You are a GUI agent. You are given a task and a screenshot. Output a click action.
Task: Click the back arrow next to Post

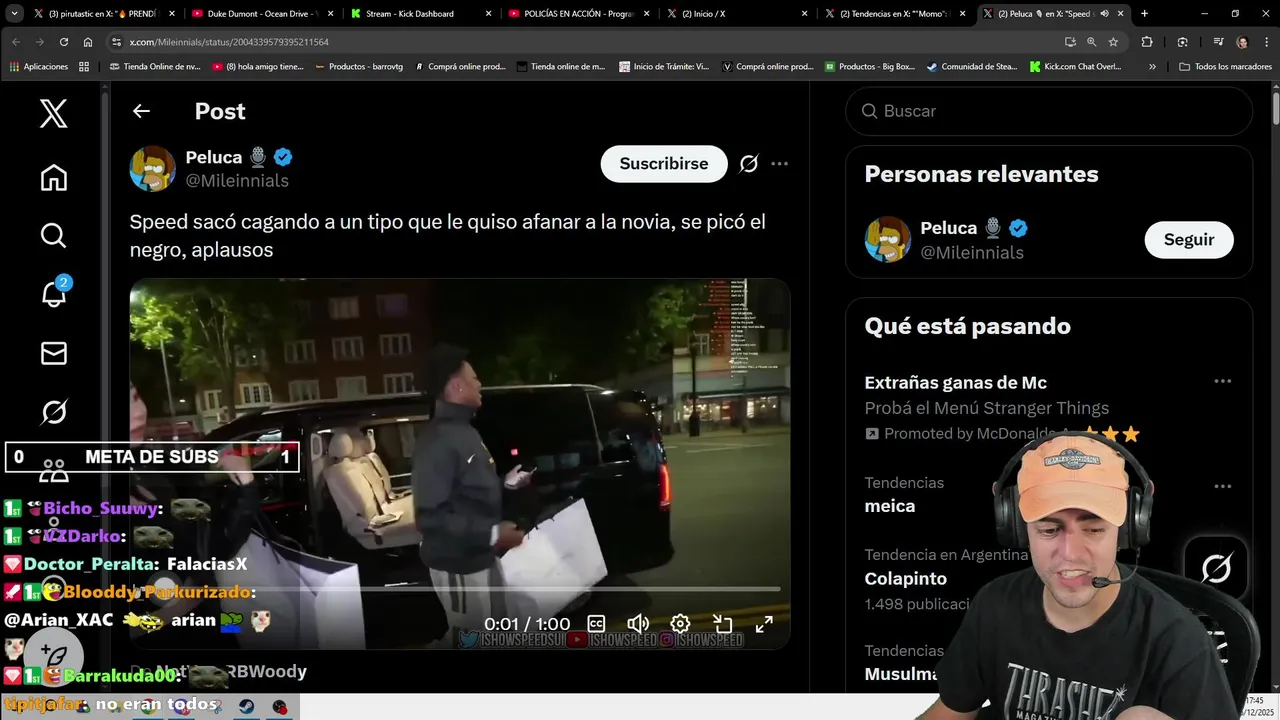tap(141, 111)
